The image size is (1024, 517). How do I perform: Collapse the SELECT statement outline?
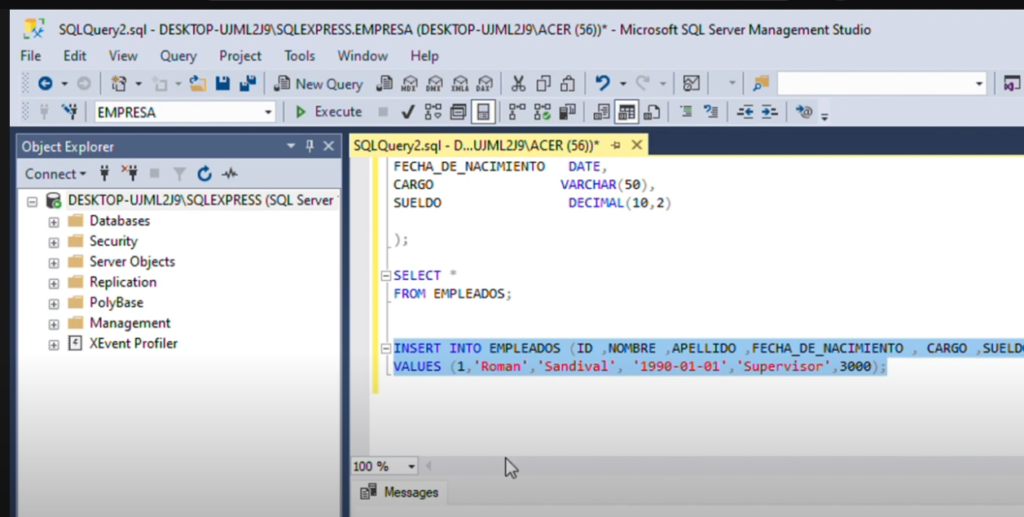pyautogui.click(x=386, y=276)
